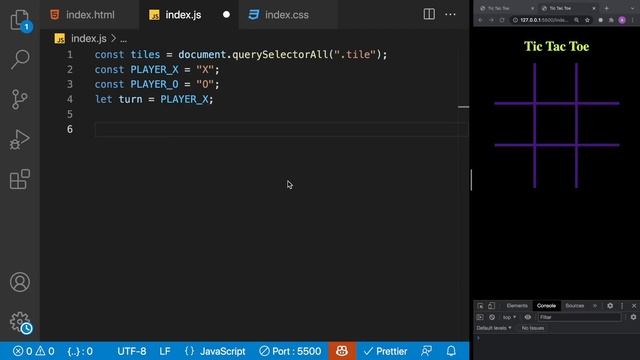
Task: Toggle DevTools inspect element mode
Action: coord(480,306)
